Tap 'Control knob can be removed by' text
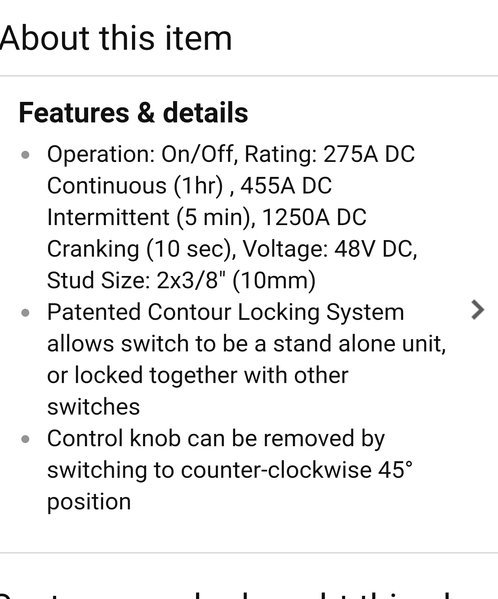 [216, 439]
